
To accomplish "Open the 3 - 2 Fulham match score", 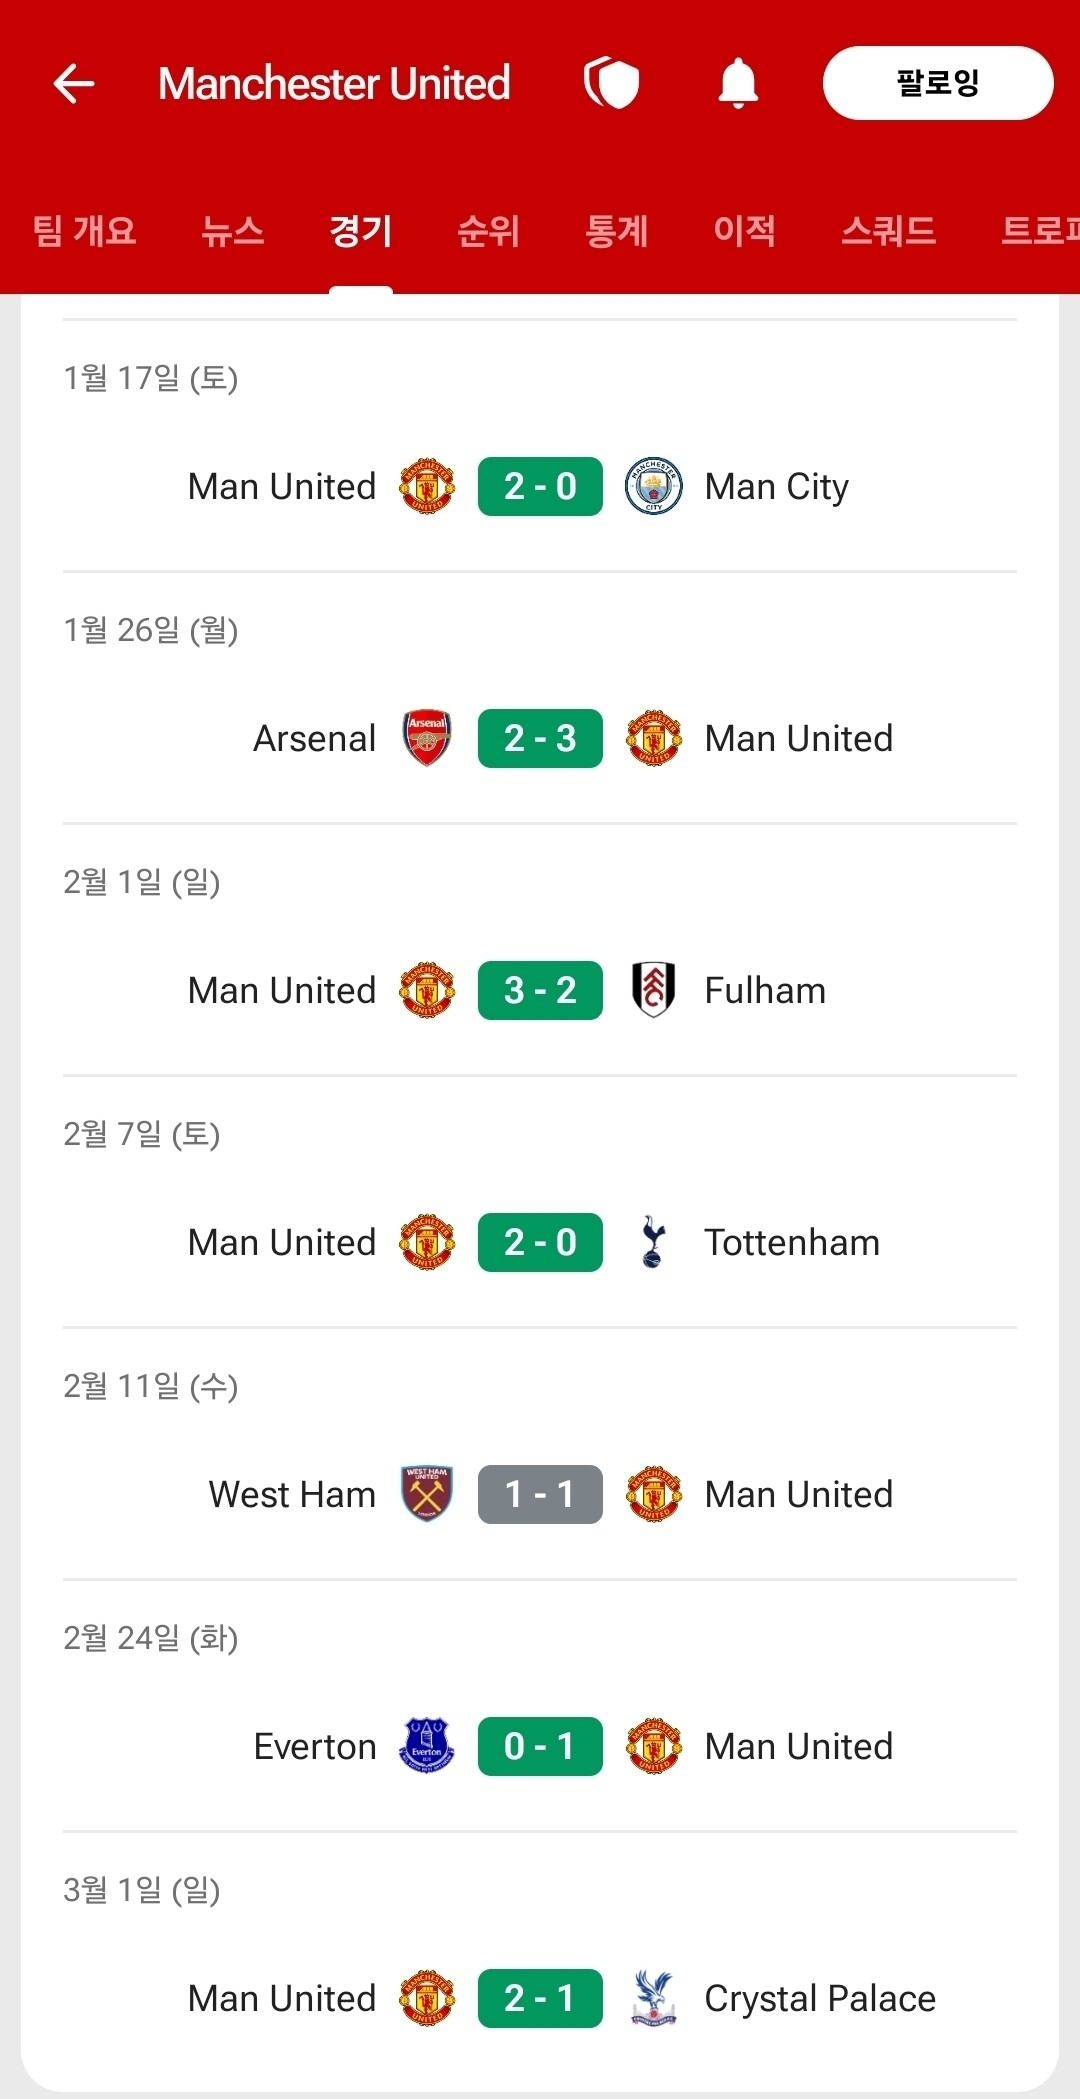I will point(540,990).
